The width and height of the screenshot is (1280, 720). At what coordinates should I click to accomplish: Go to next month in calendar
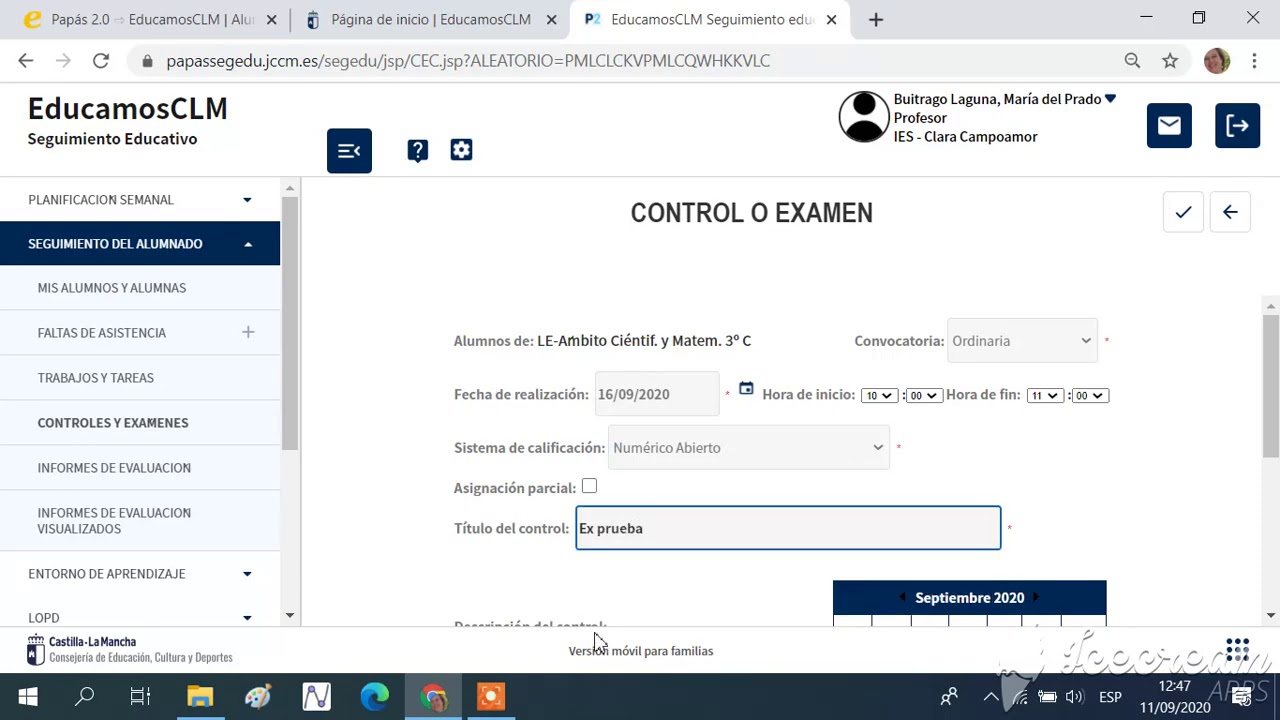(1035, 597)
